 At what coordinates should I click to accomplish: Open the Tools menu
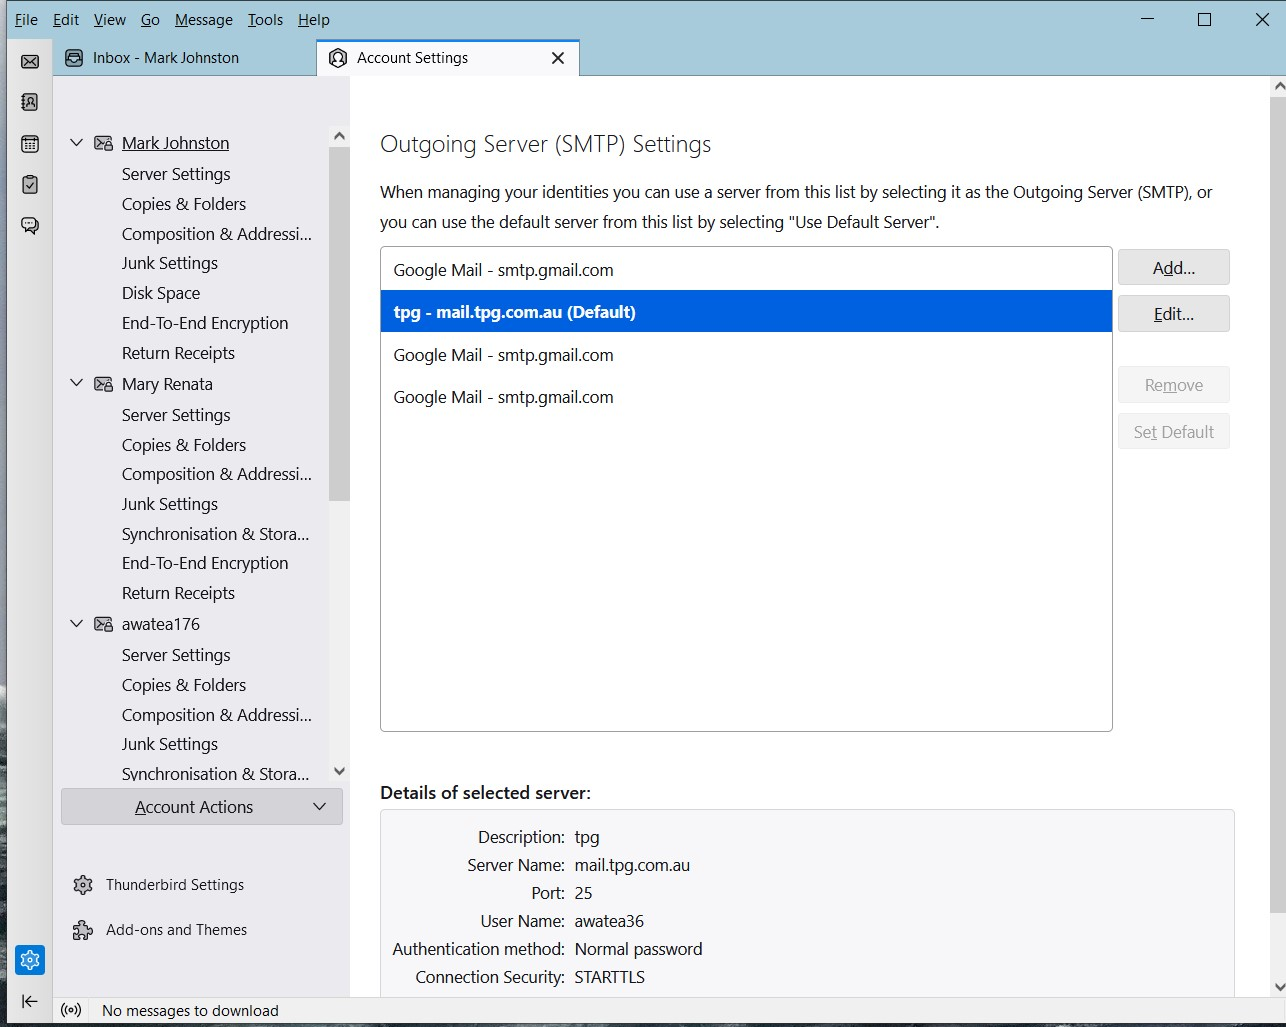(x=264, y=19)
